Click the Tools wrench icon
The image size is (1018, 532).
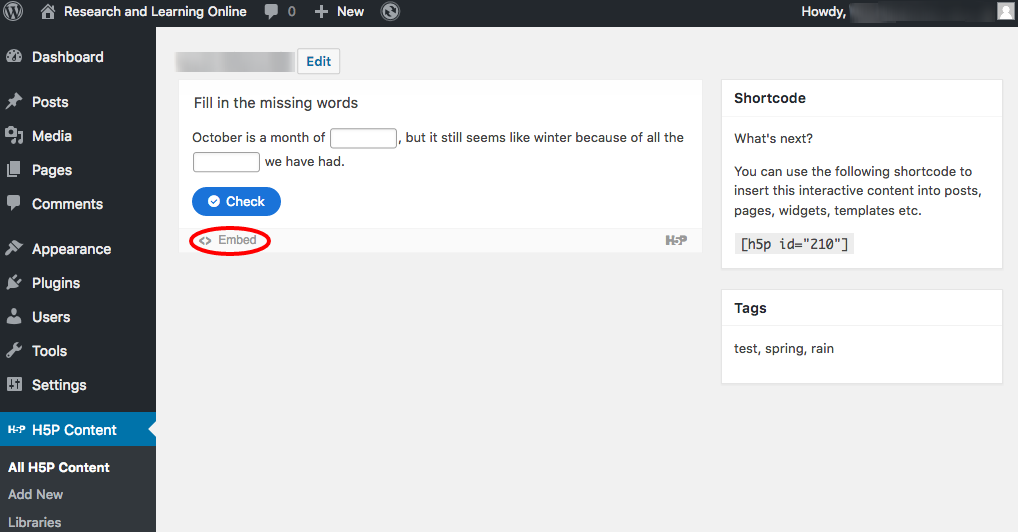[x=14, y=350]
